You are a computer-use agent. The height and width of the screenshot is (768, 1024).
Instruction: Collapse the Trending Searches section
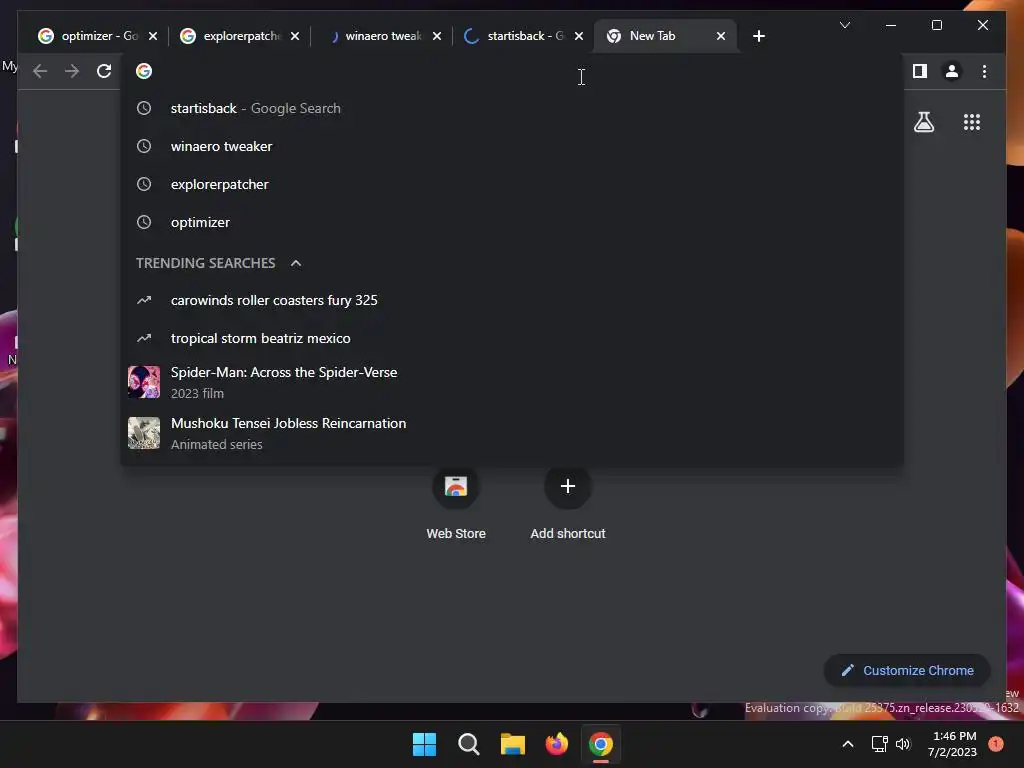[x=296, y=263]
